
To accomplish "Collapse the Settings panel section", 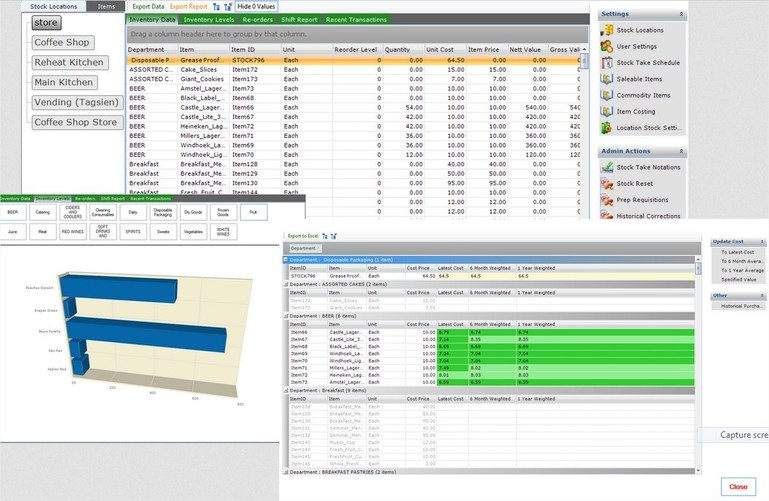I will coord(681,14).
